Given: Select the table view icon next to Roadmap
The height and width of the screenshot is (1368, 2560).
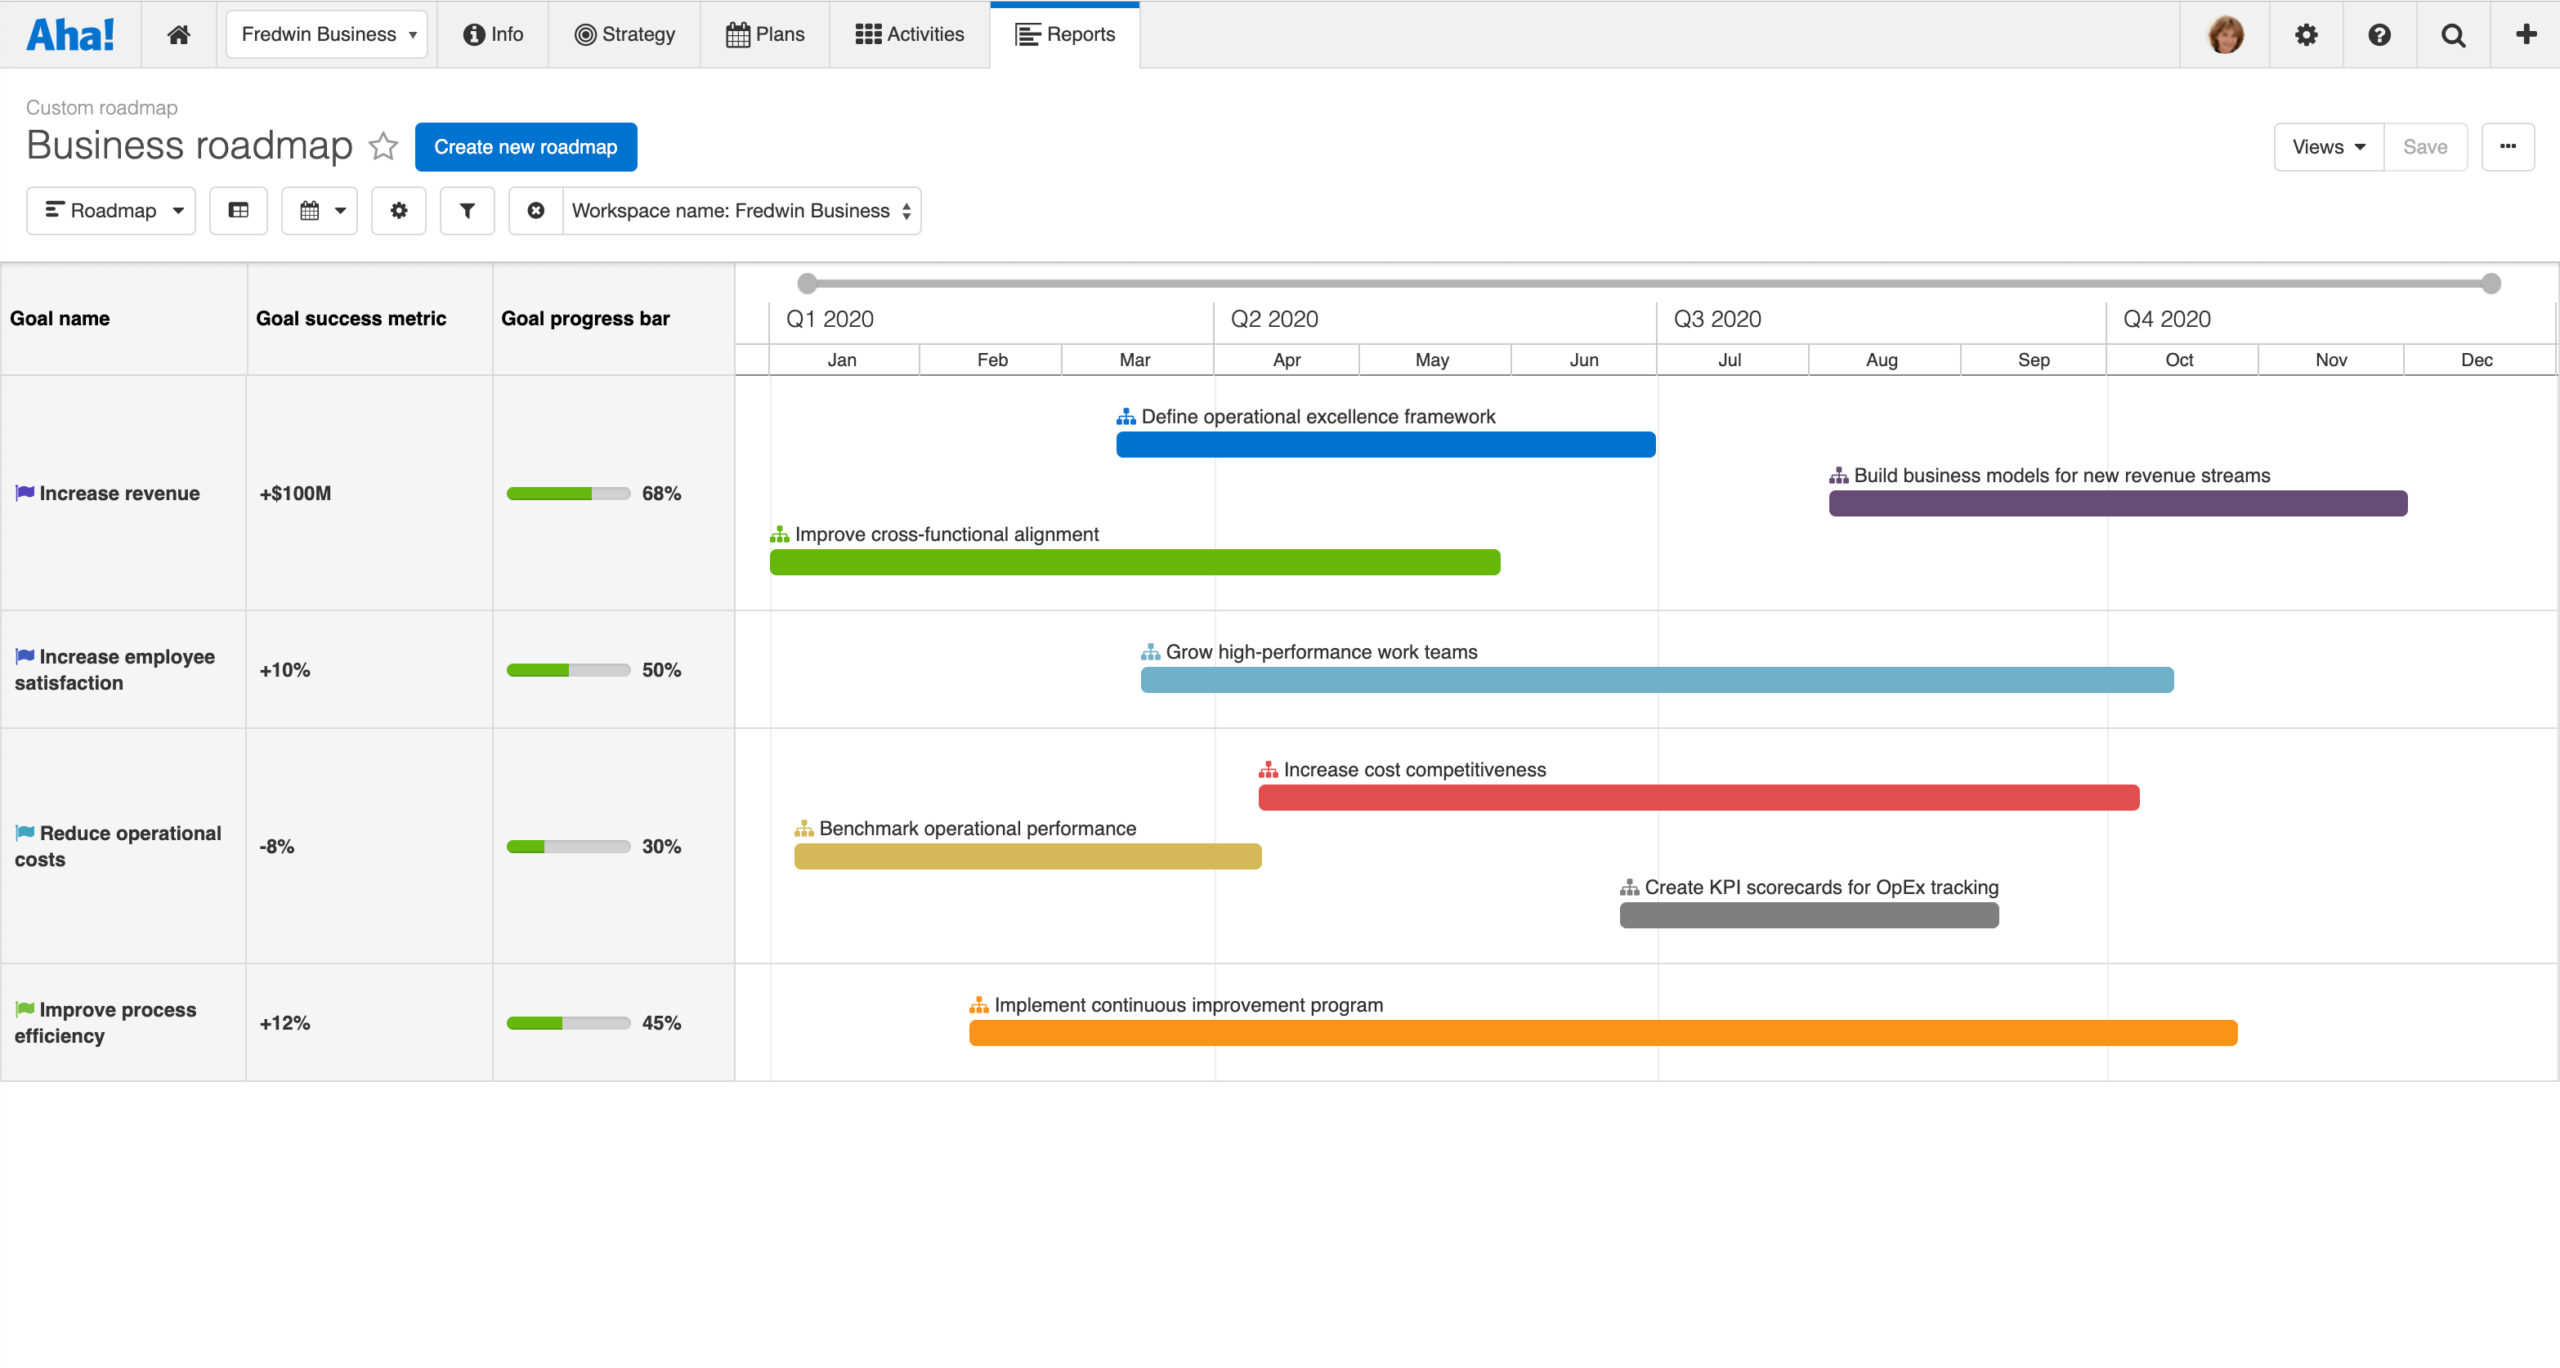Looking at the screenshot, I should coord(238,210).
